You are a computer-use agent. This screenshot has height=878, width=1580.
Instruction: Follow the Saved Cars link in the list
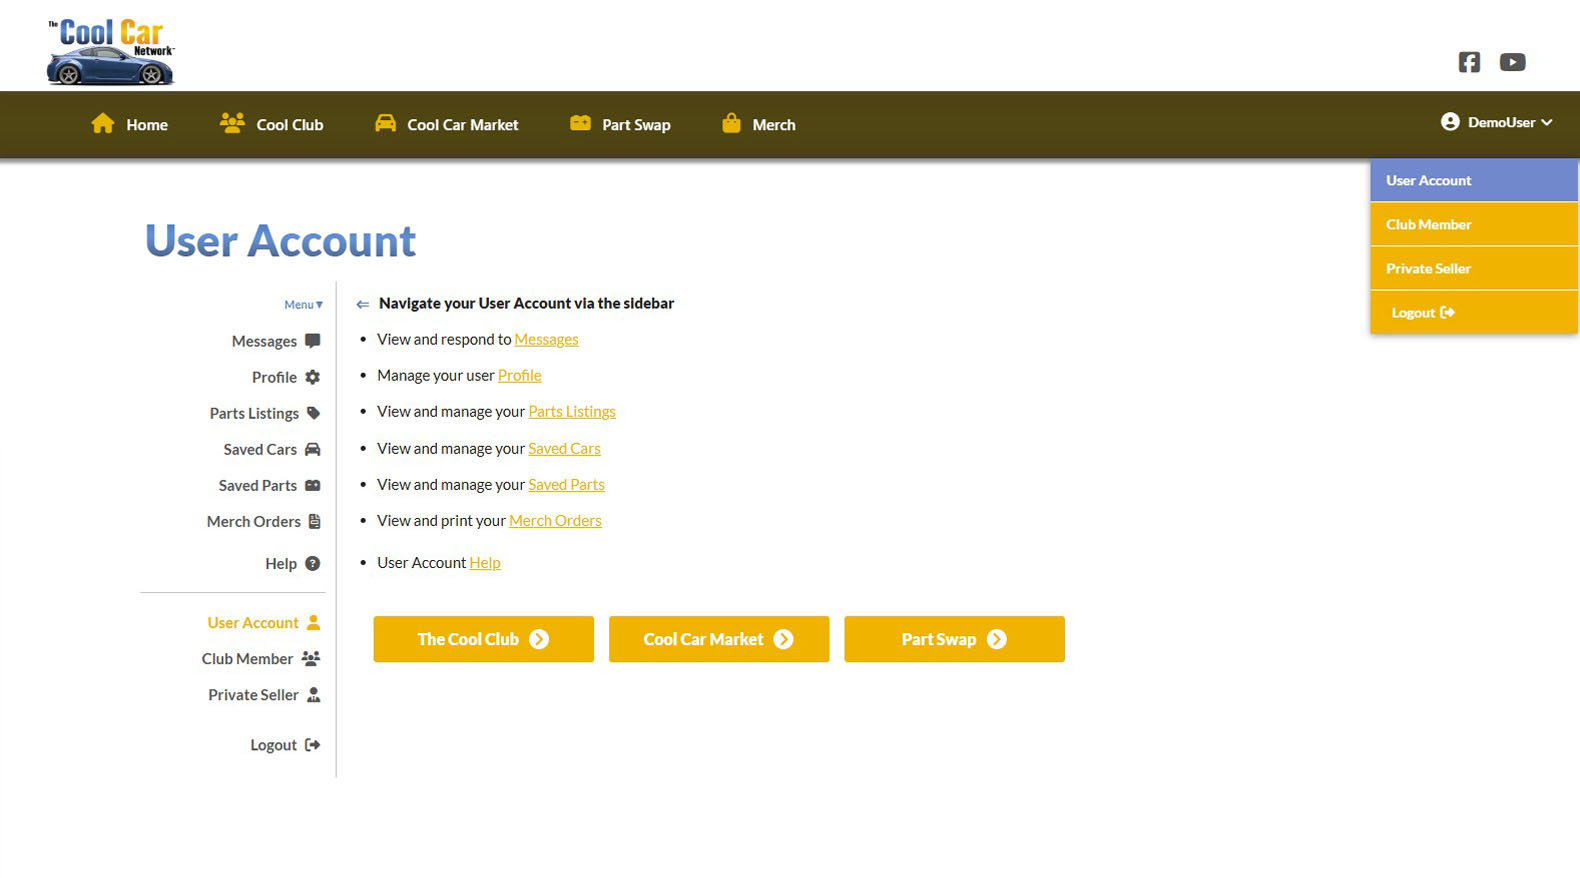[564, 448]
